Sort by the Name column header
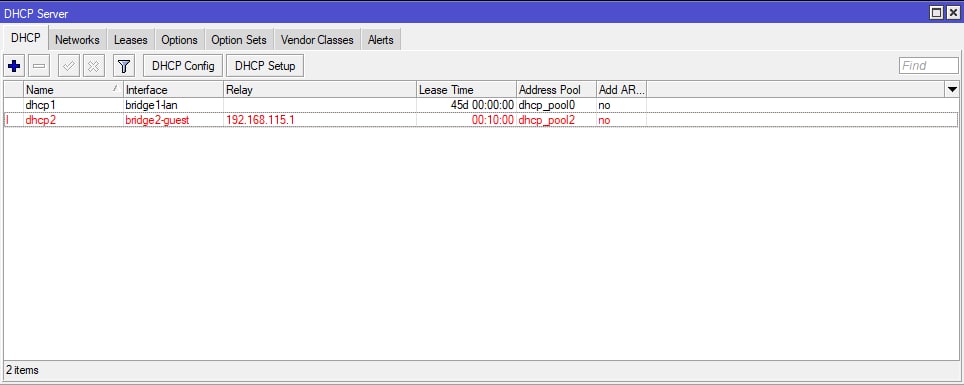Viewport: 964px width, 385px height. [73, 90]
